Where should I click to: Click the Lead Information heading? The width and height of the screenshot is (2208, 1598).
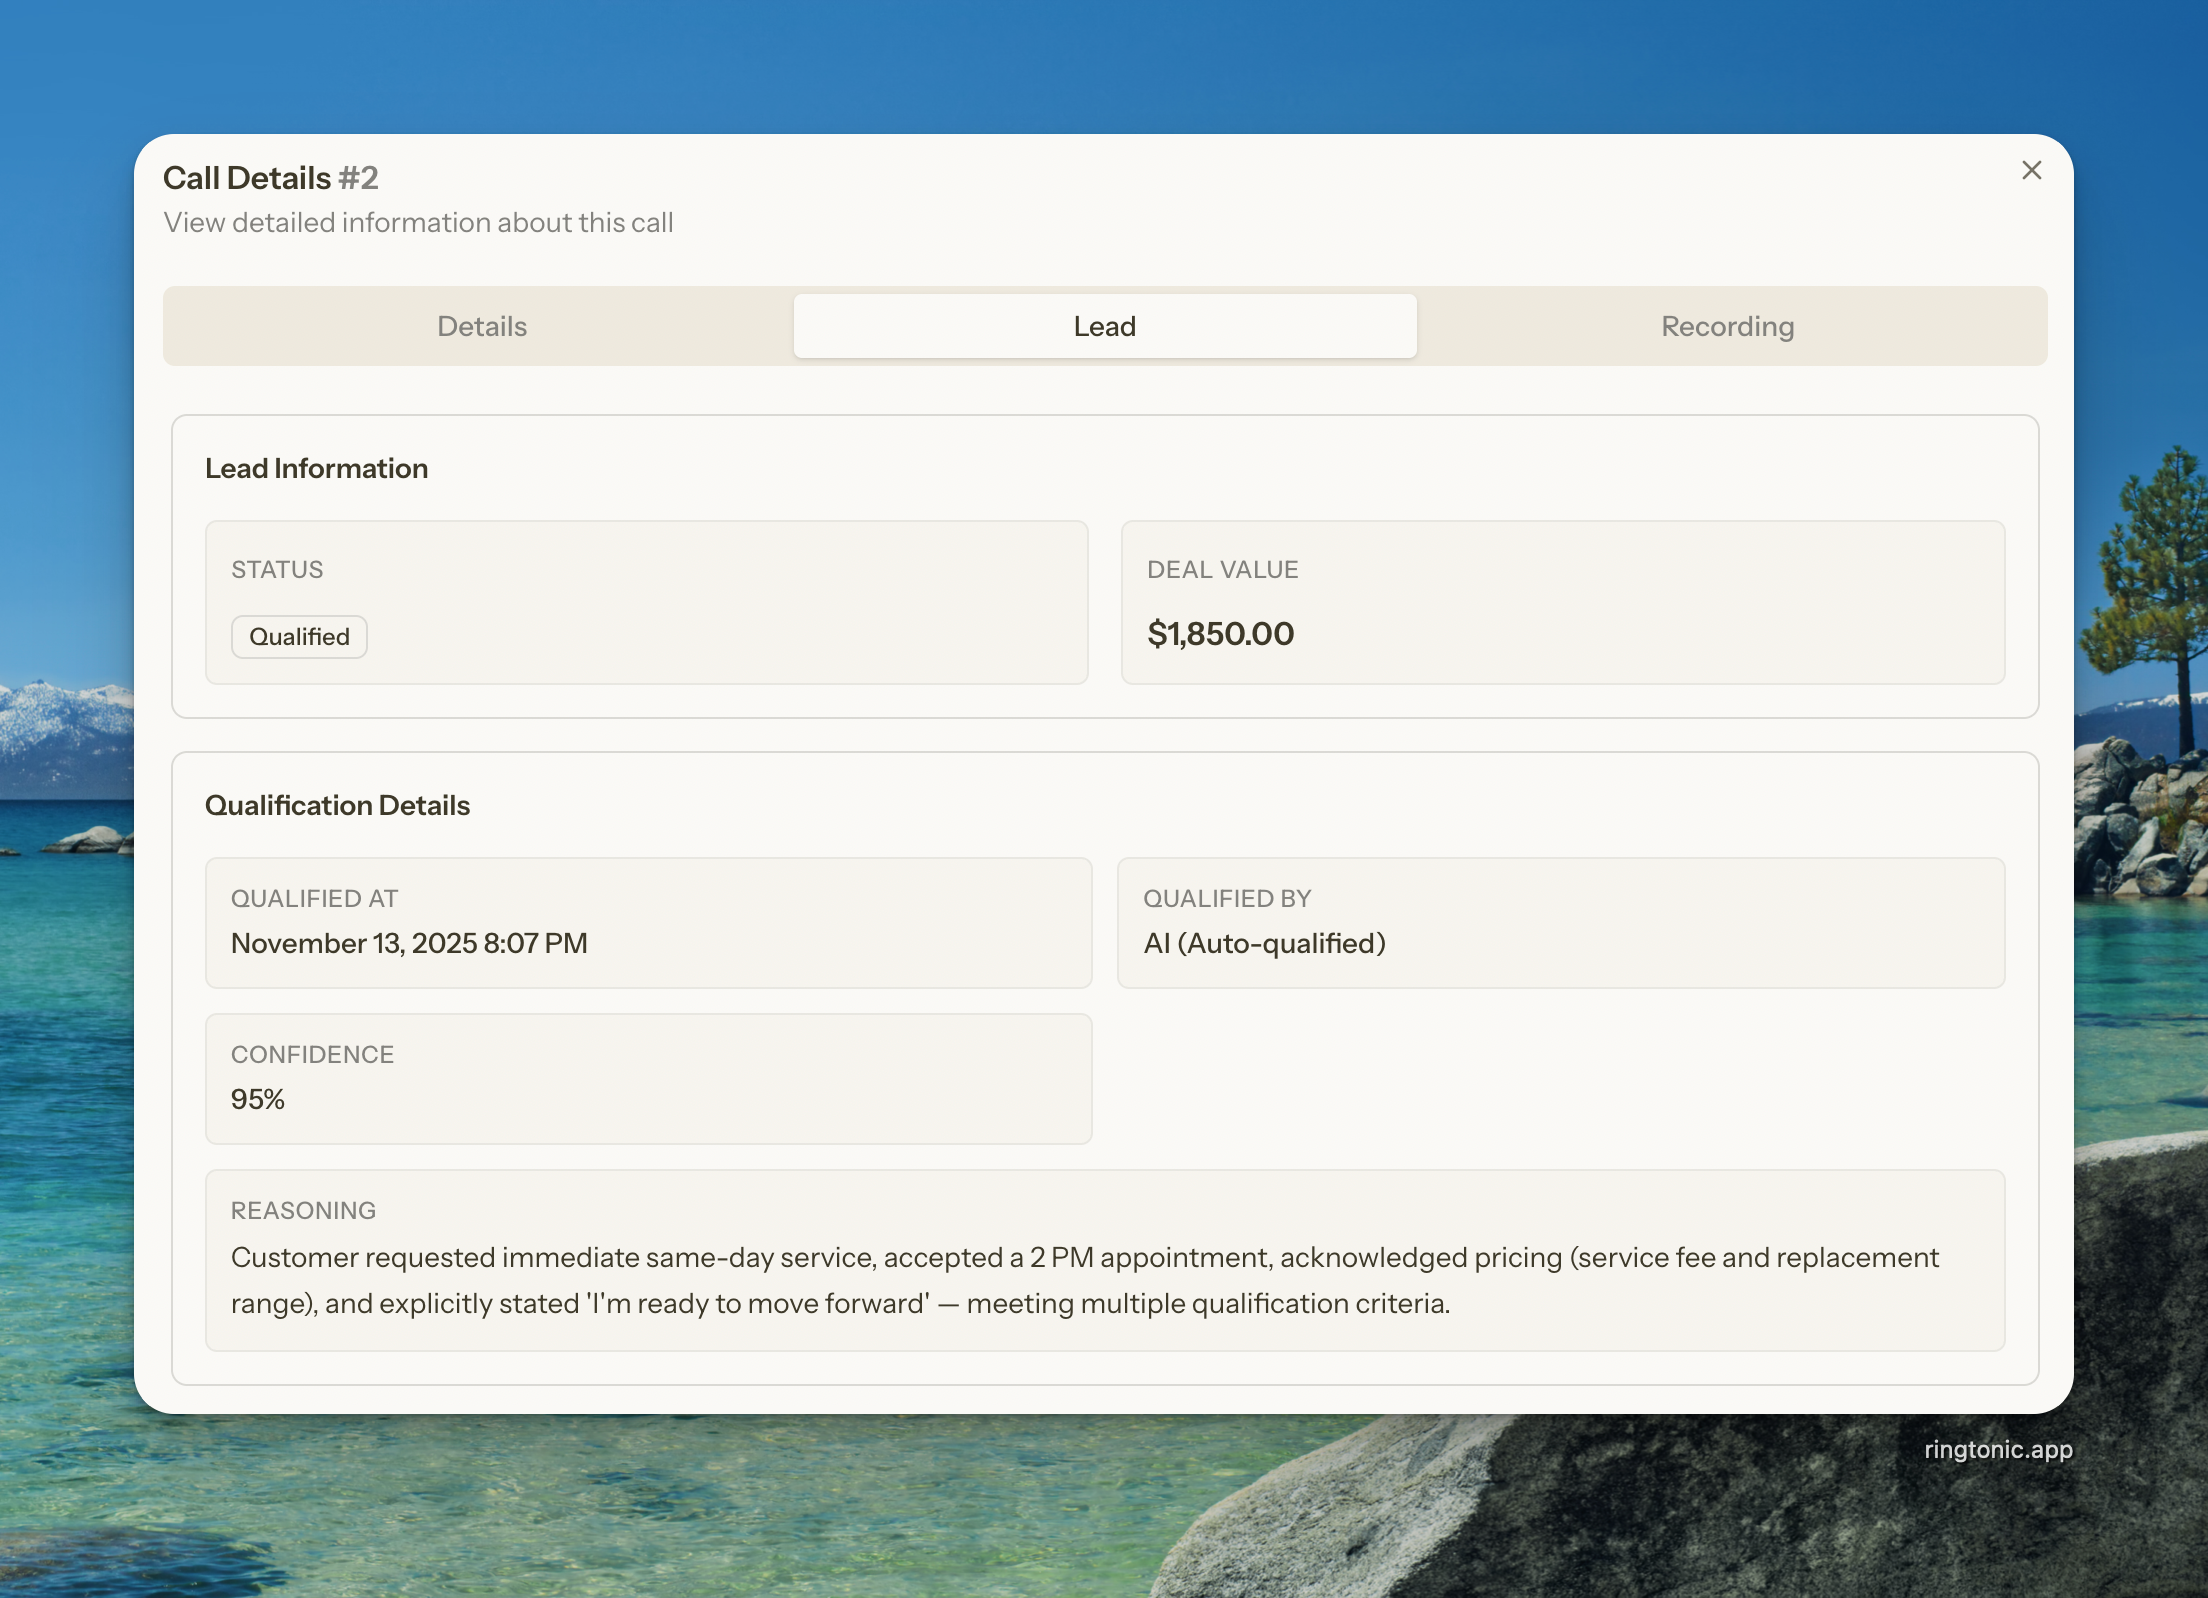tap(316, 468)
